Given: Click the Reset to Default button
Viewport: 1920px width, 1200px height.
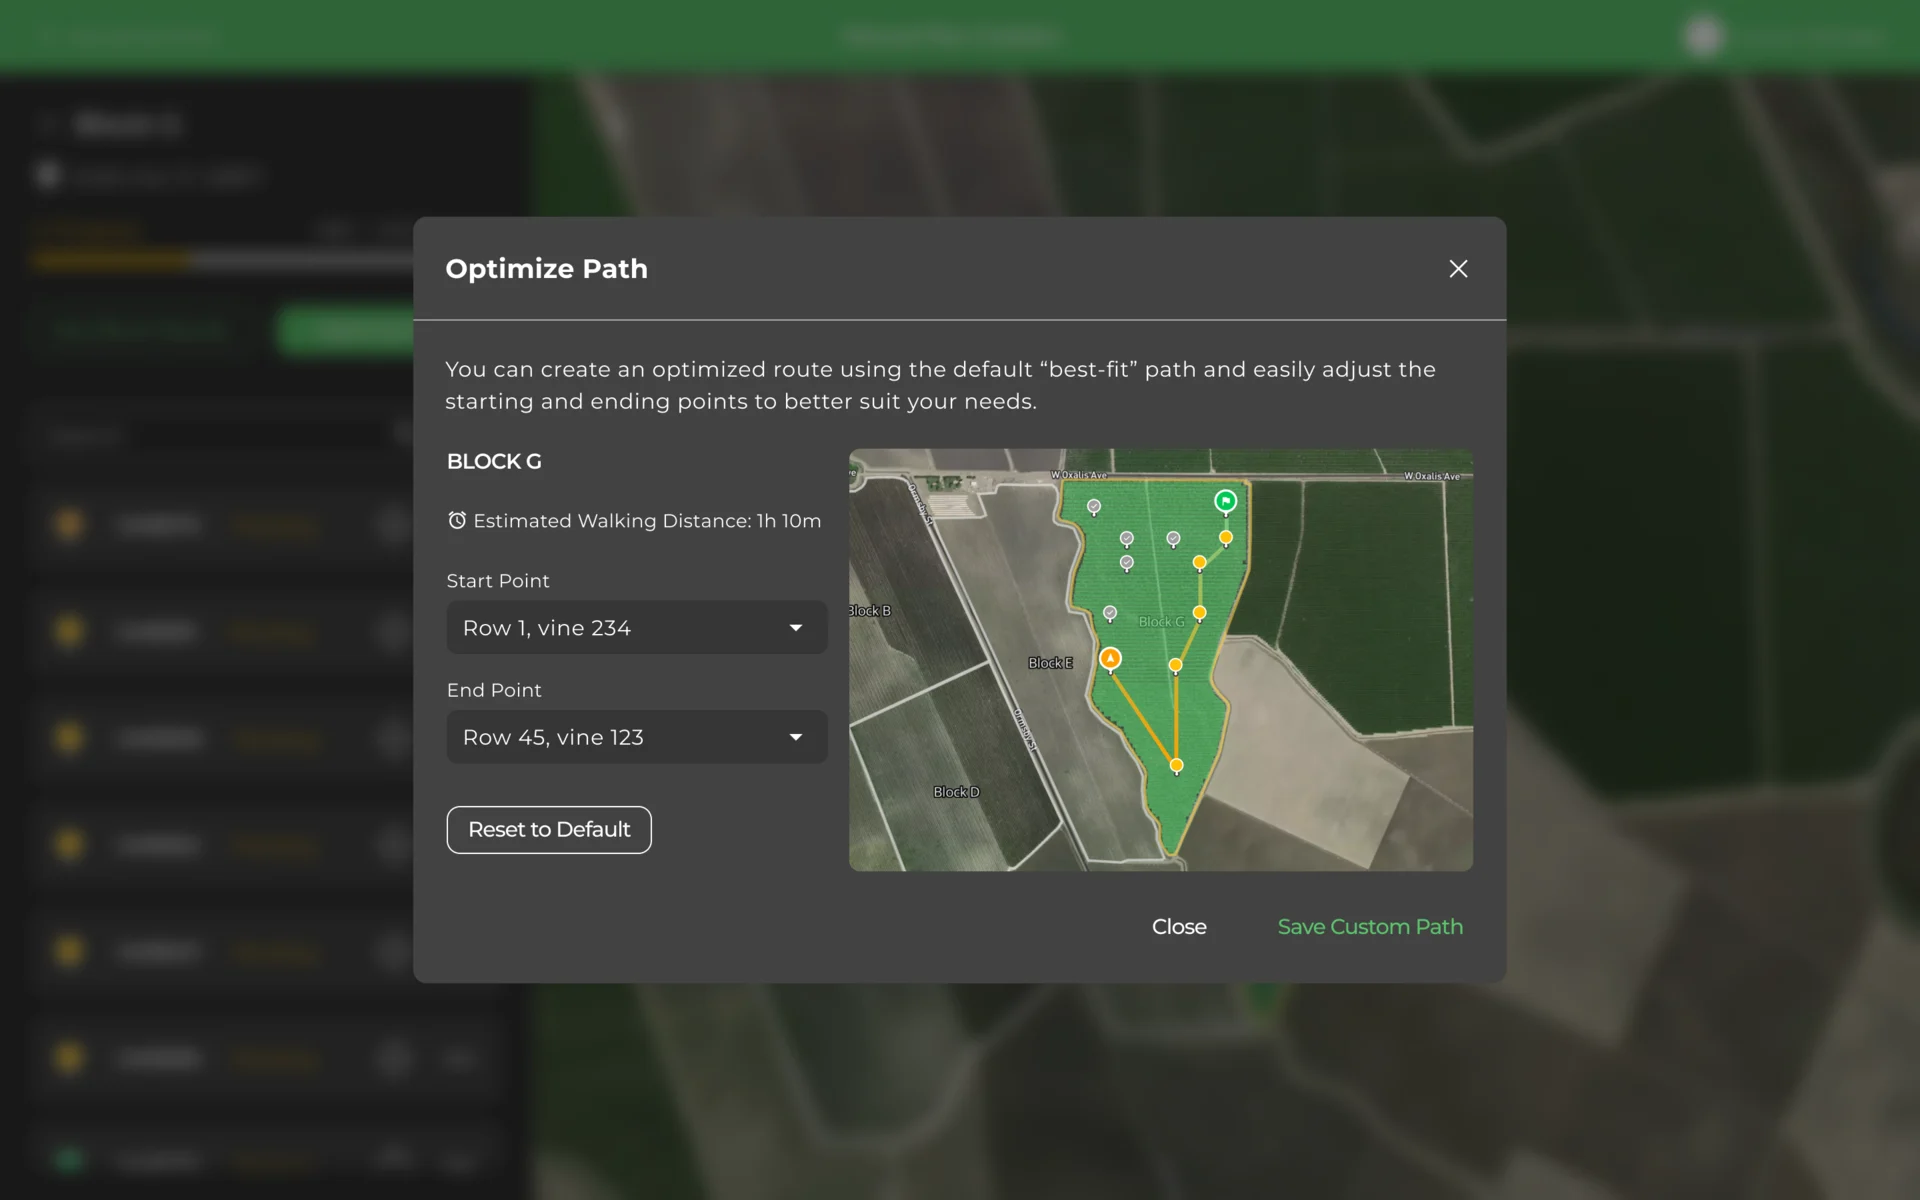Looking at the screenshot, I should 549,830.
